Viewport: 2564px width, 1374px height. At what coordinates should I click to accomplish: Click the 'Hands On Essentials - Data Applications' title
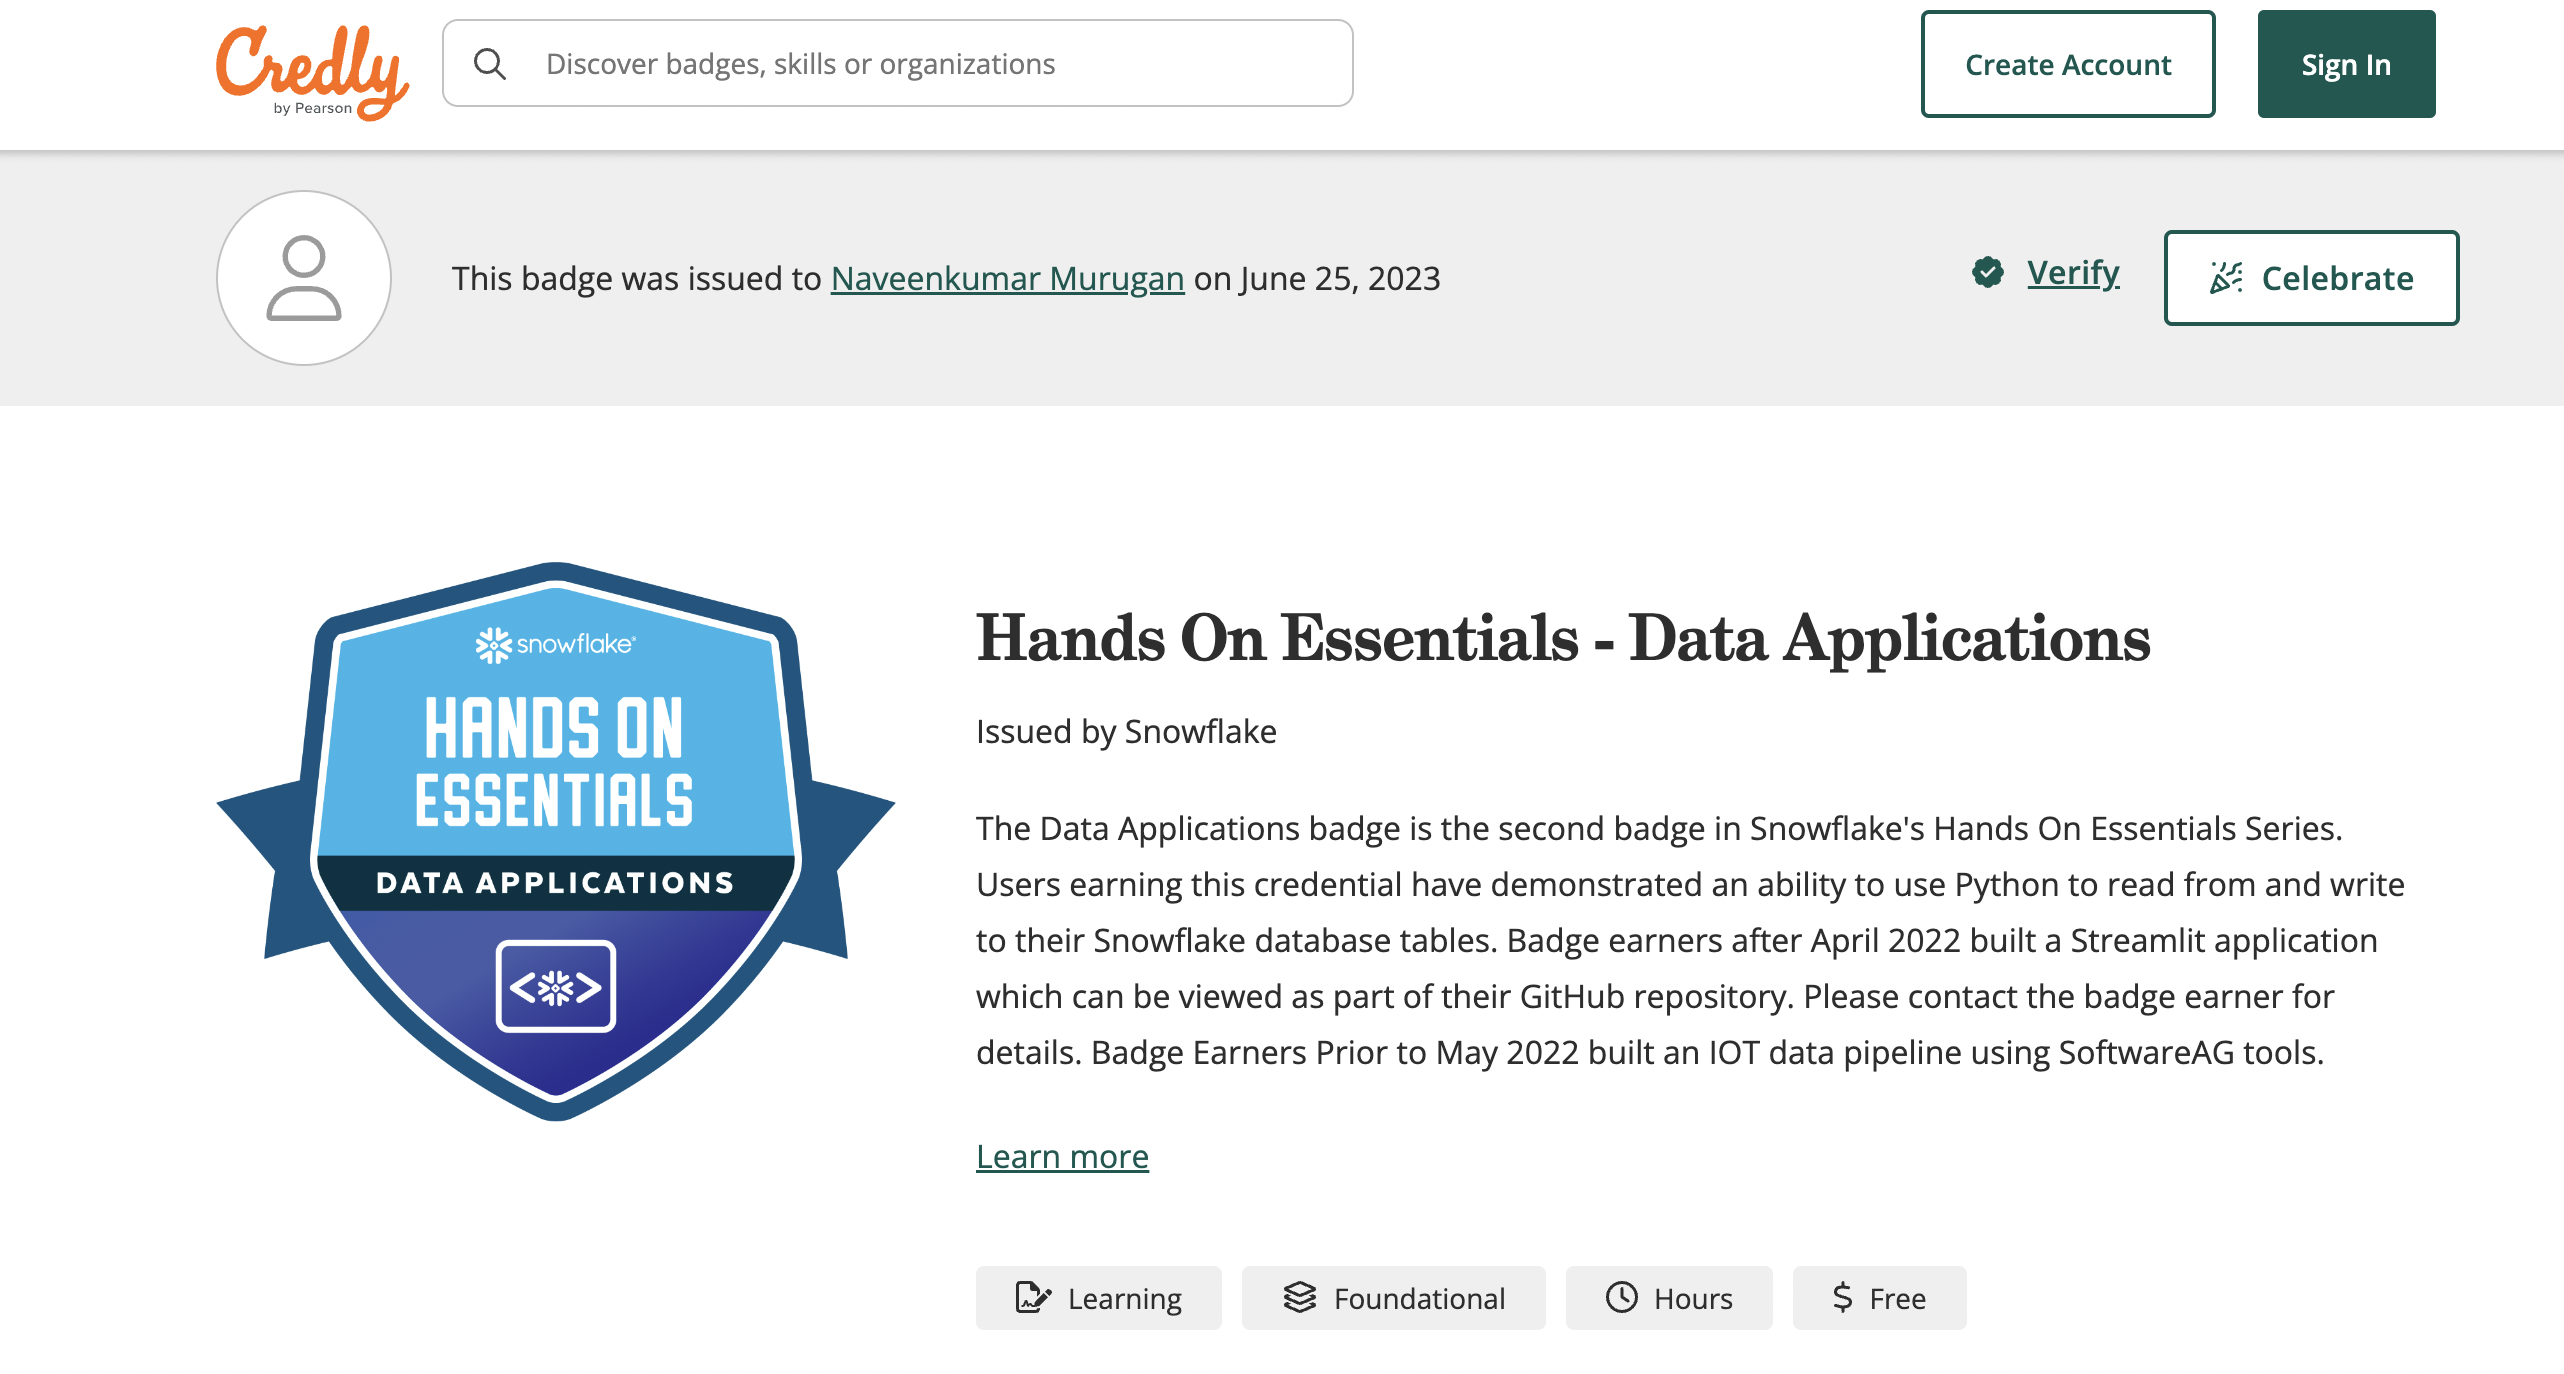pyautogui.click(x=1563, y=638)
